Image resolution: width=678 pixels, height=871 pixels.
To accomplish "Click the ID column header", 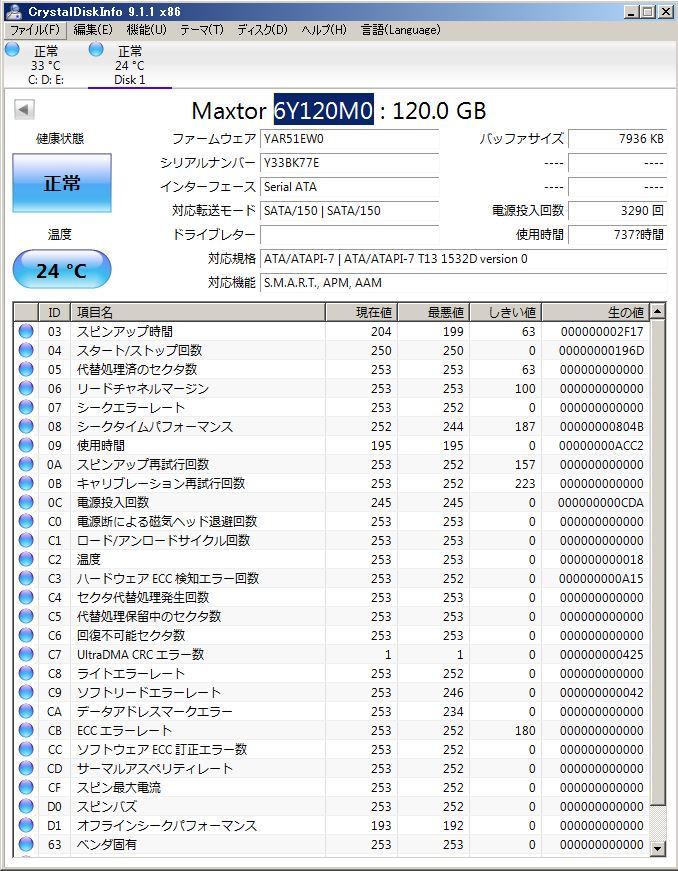I will (x=54, y=312).
